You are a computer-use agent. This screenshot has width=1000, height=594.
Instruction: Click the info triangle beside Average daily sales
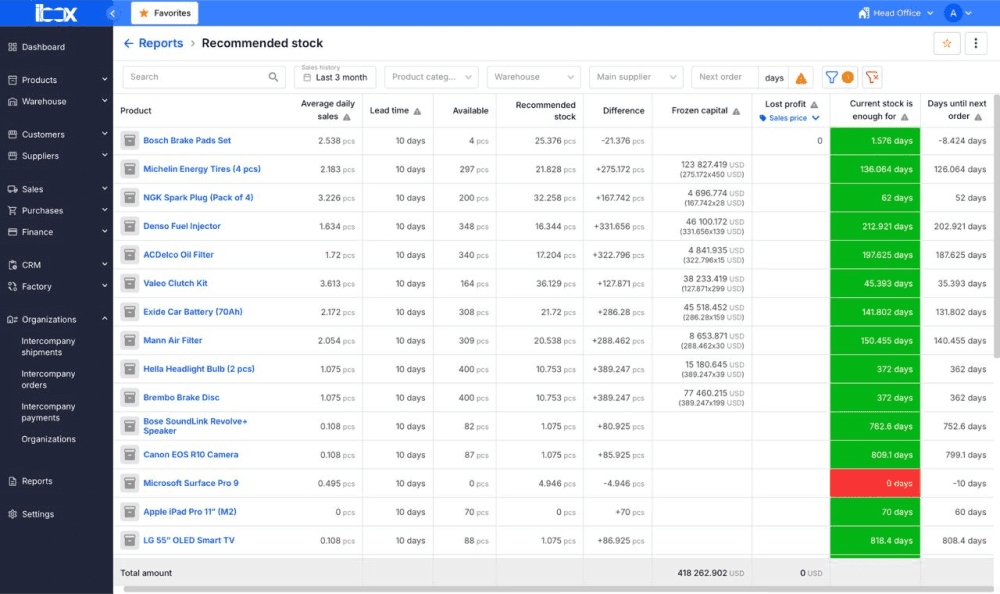(347, 117)
